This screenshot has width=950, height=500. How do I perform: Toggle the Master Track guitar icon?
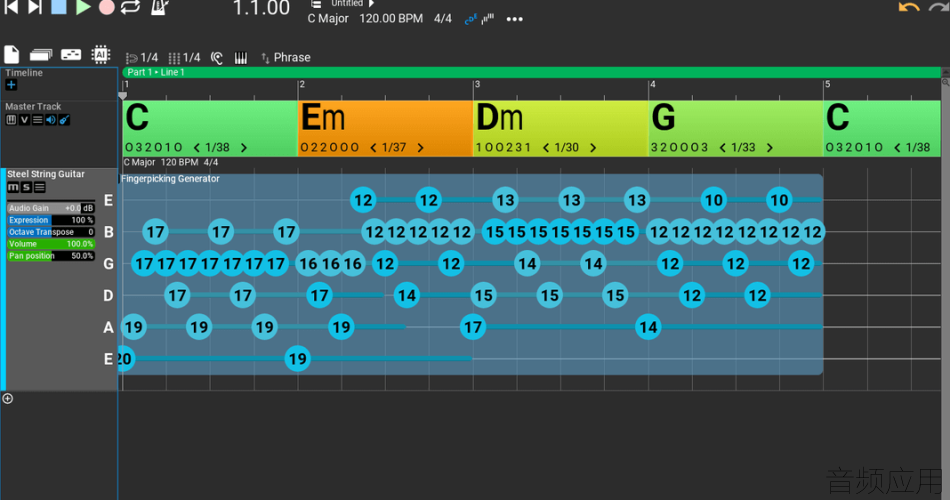(64, 120)
